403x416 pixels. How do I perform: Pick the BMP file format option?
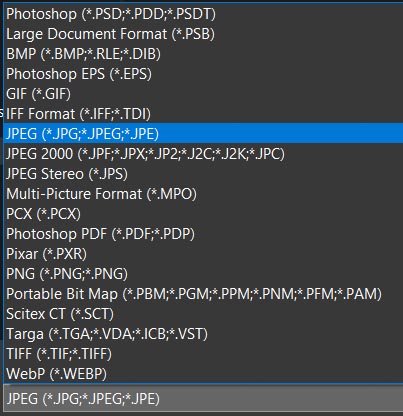tap(203, 54)
